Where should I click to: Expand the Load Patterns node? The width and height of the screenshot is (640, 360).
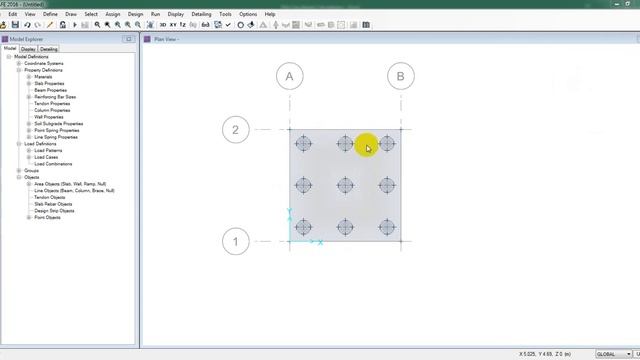[x=29, y=151]
